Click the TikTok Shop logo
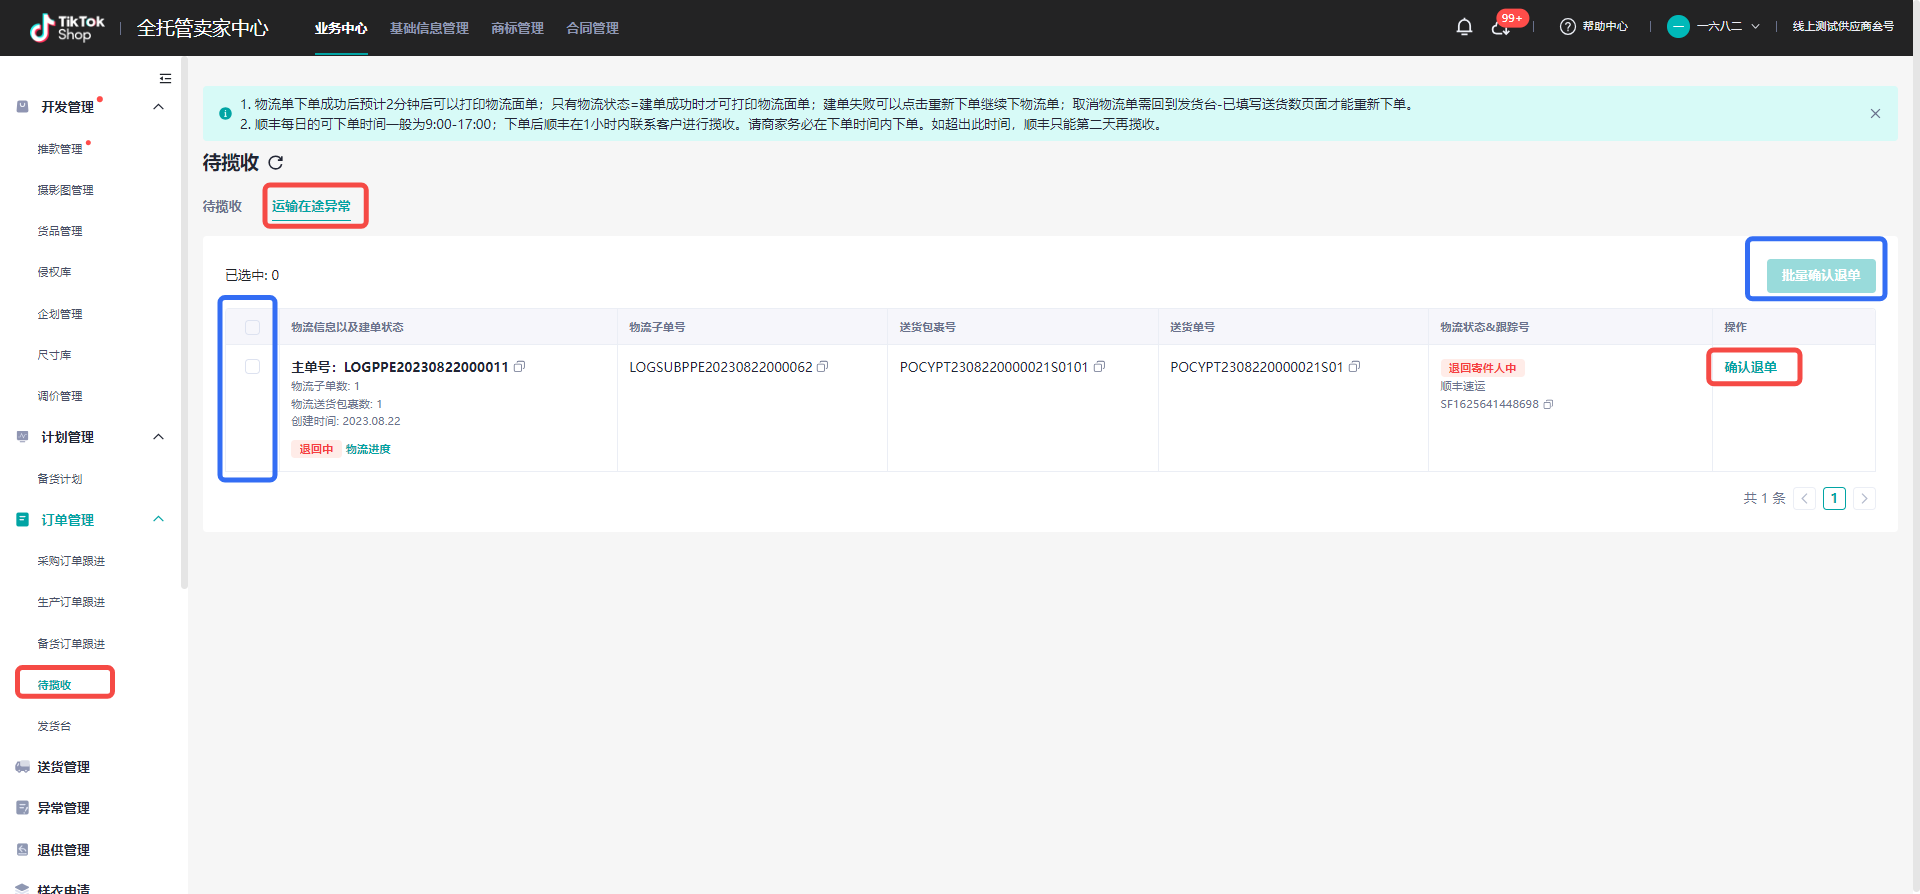The image size is (1920, 894). (x=67, y=27)
